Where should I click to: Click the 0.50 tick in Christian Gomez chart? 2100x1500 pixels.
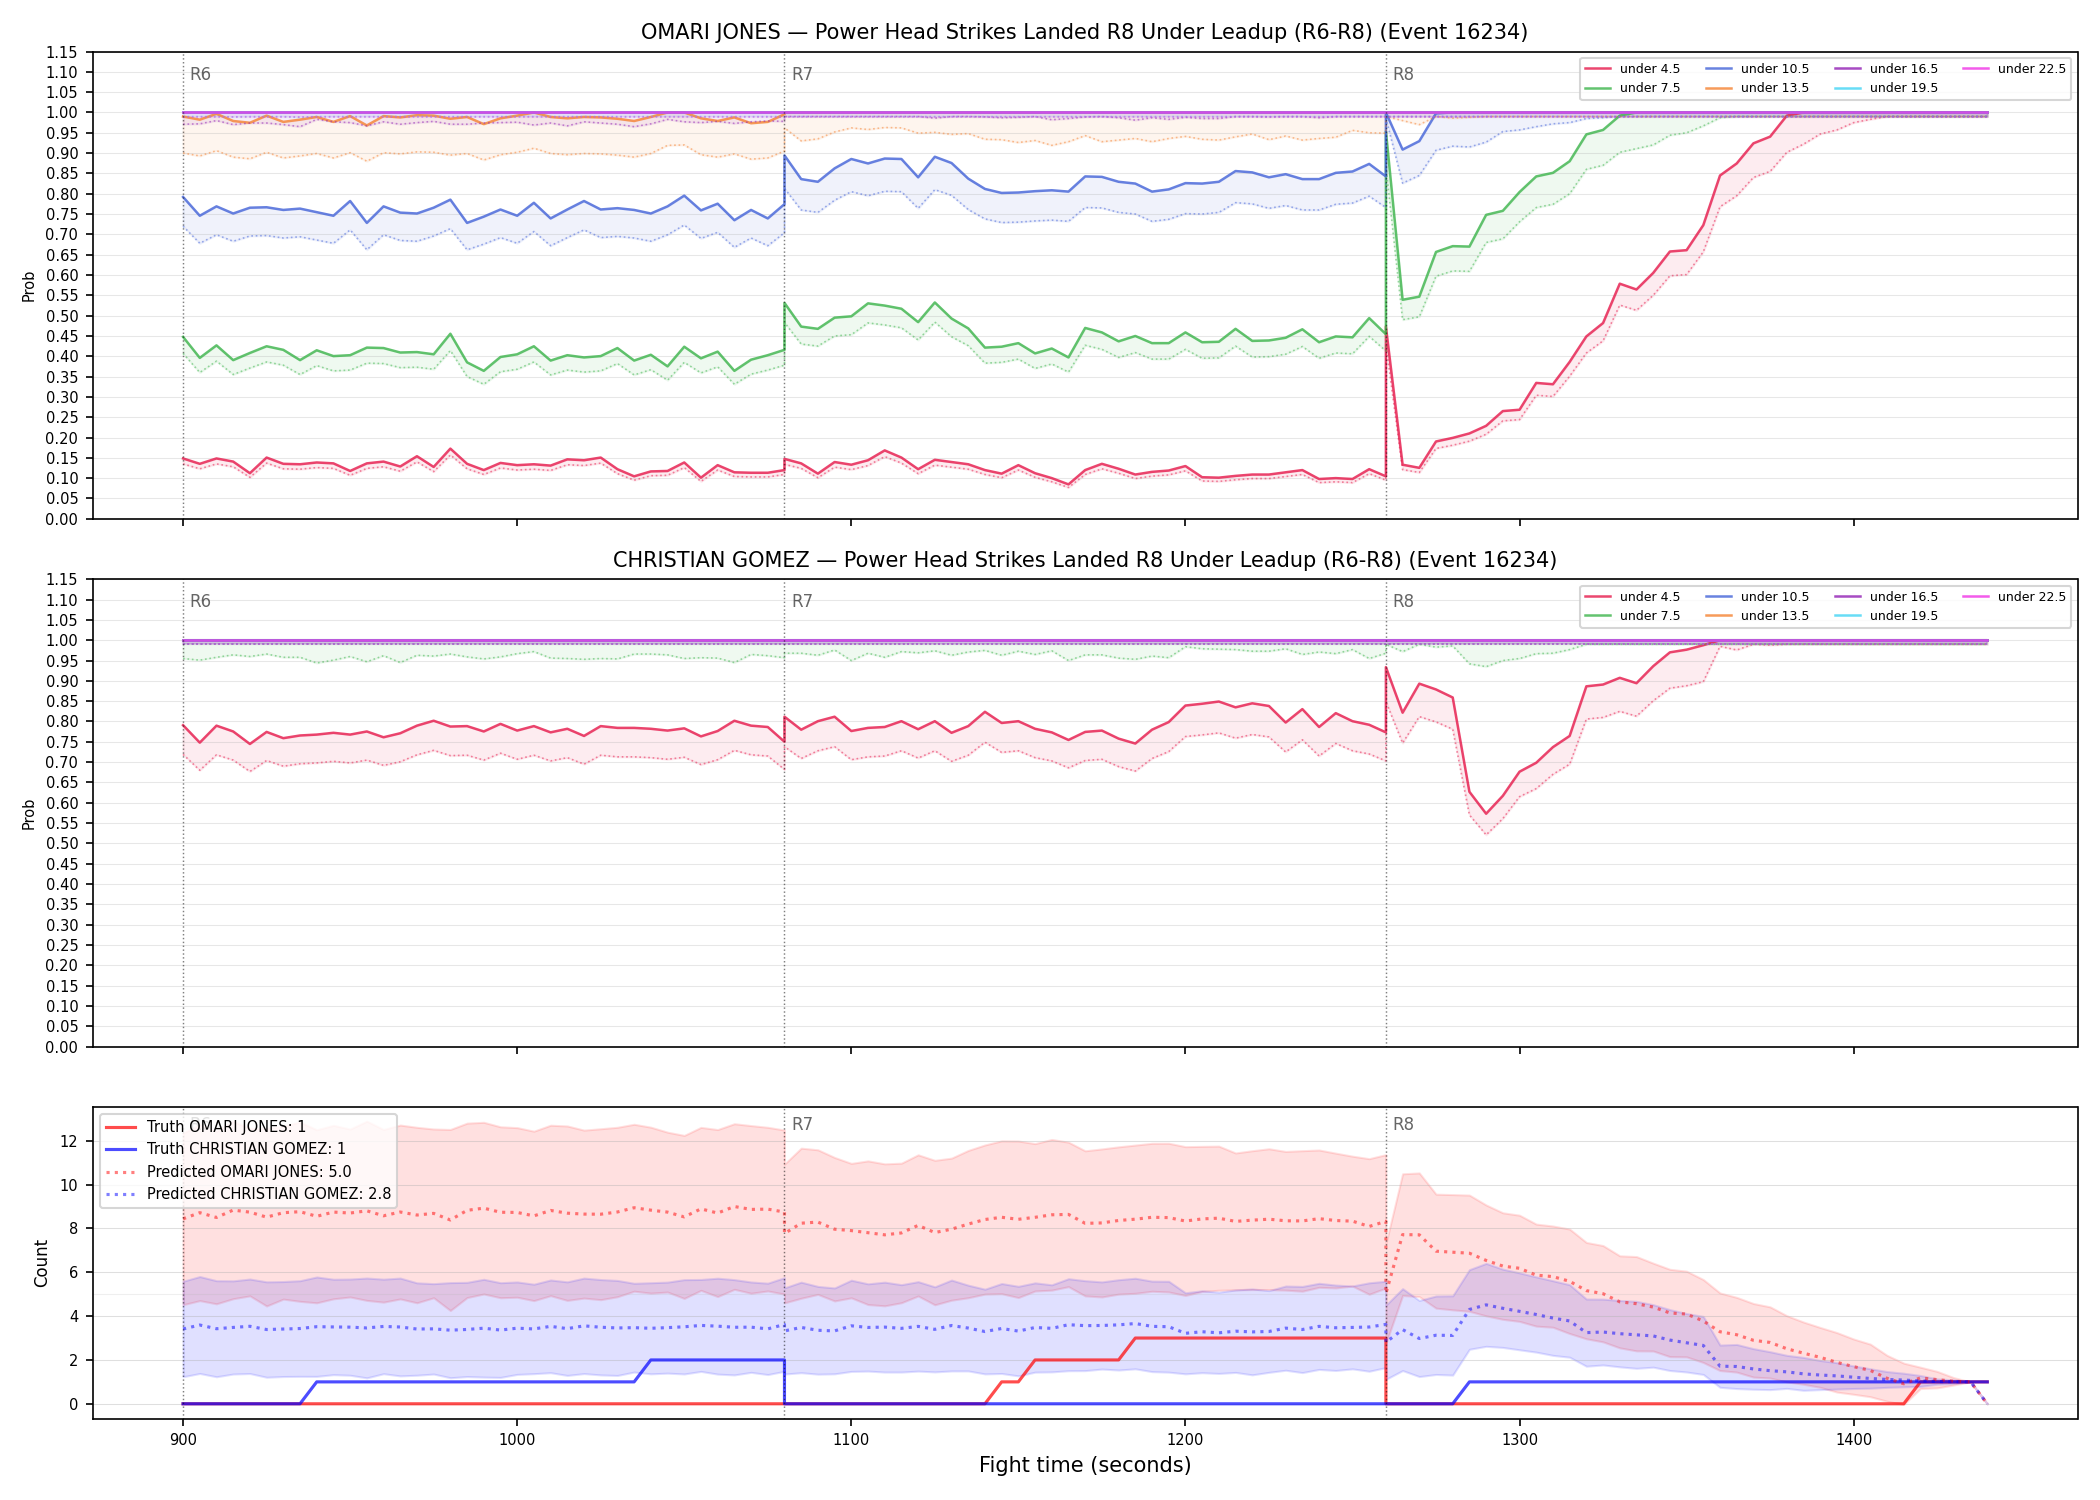click(62, 844)
